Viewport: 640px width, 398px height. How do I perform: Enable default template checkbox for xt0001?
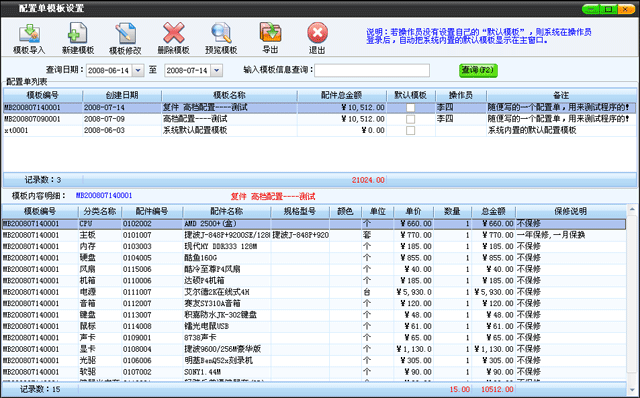click(x=411, y=130)
